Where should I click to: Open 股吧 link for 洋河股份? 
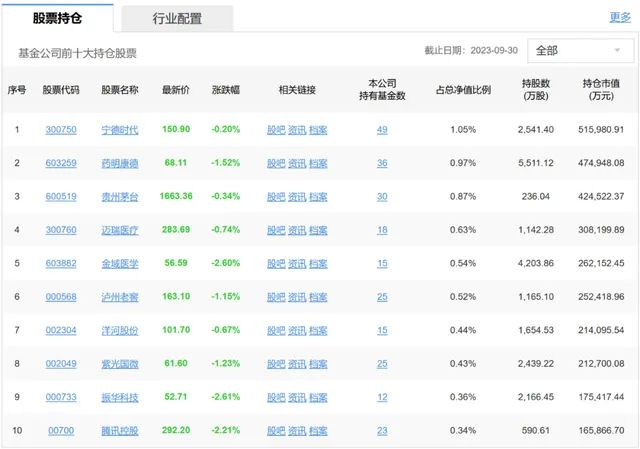[x=276, y=330]
